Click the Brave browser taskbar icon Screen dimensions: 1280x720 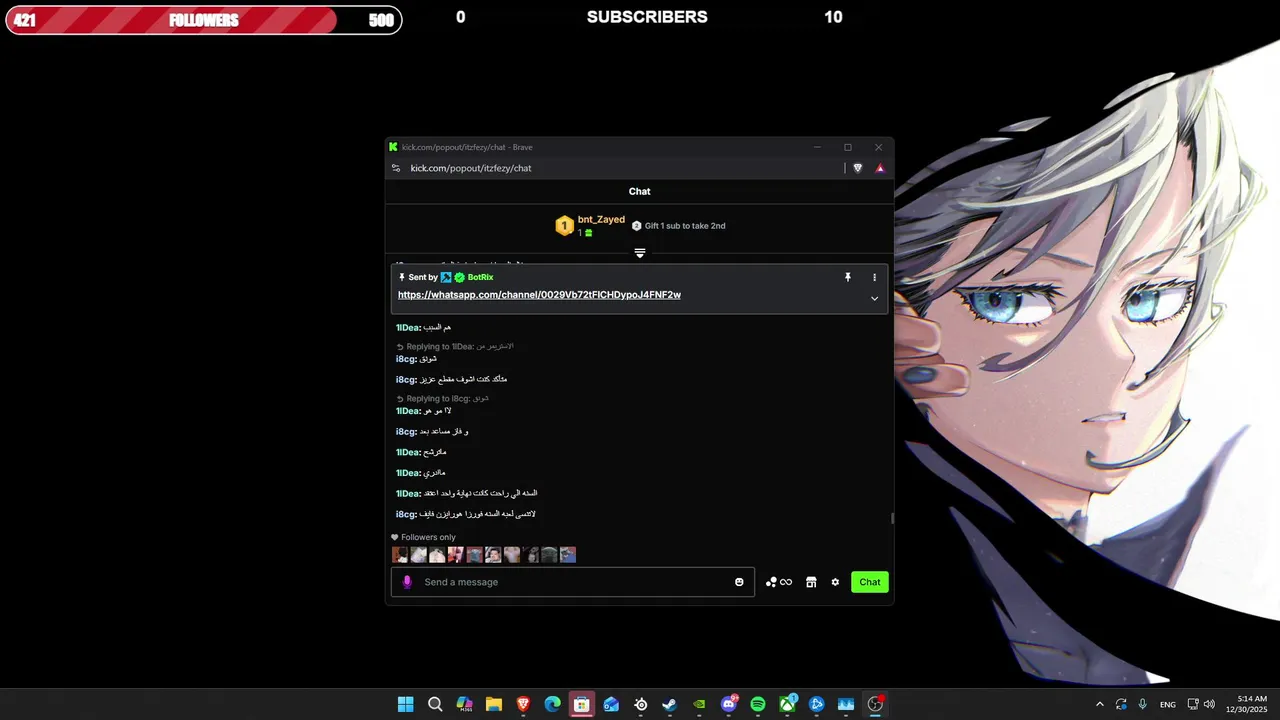523,704
